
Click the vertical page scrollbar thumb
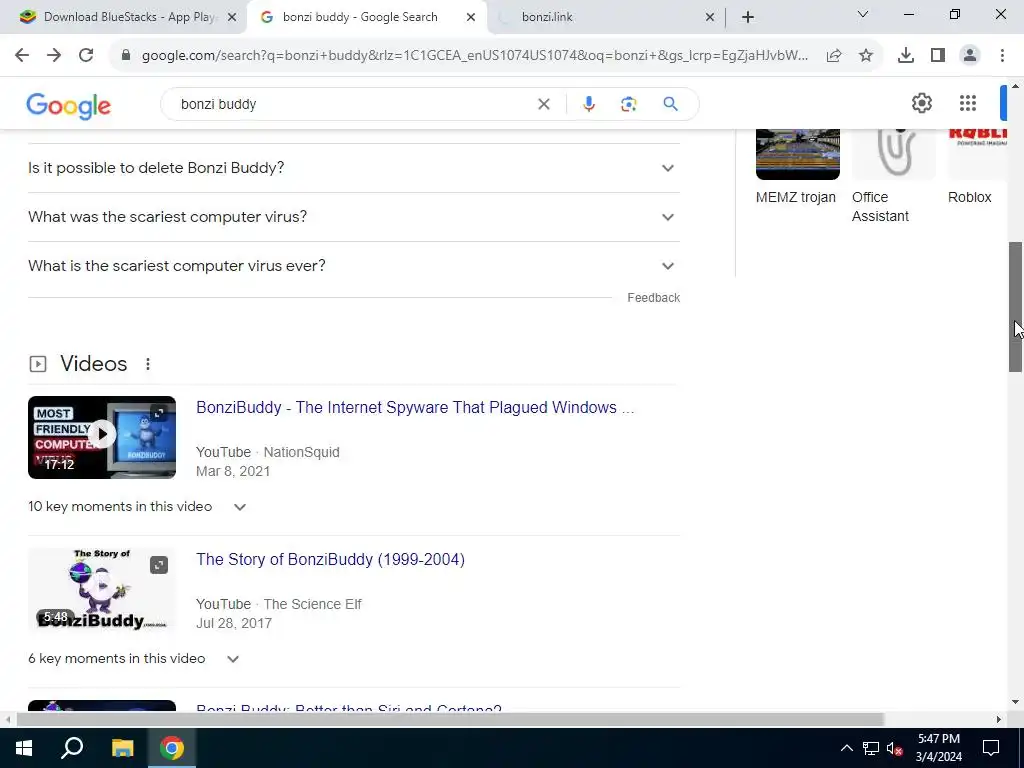(1016, 307)
